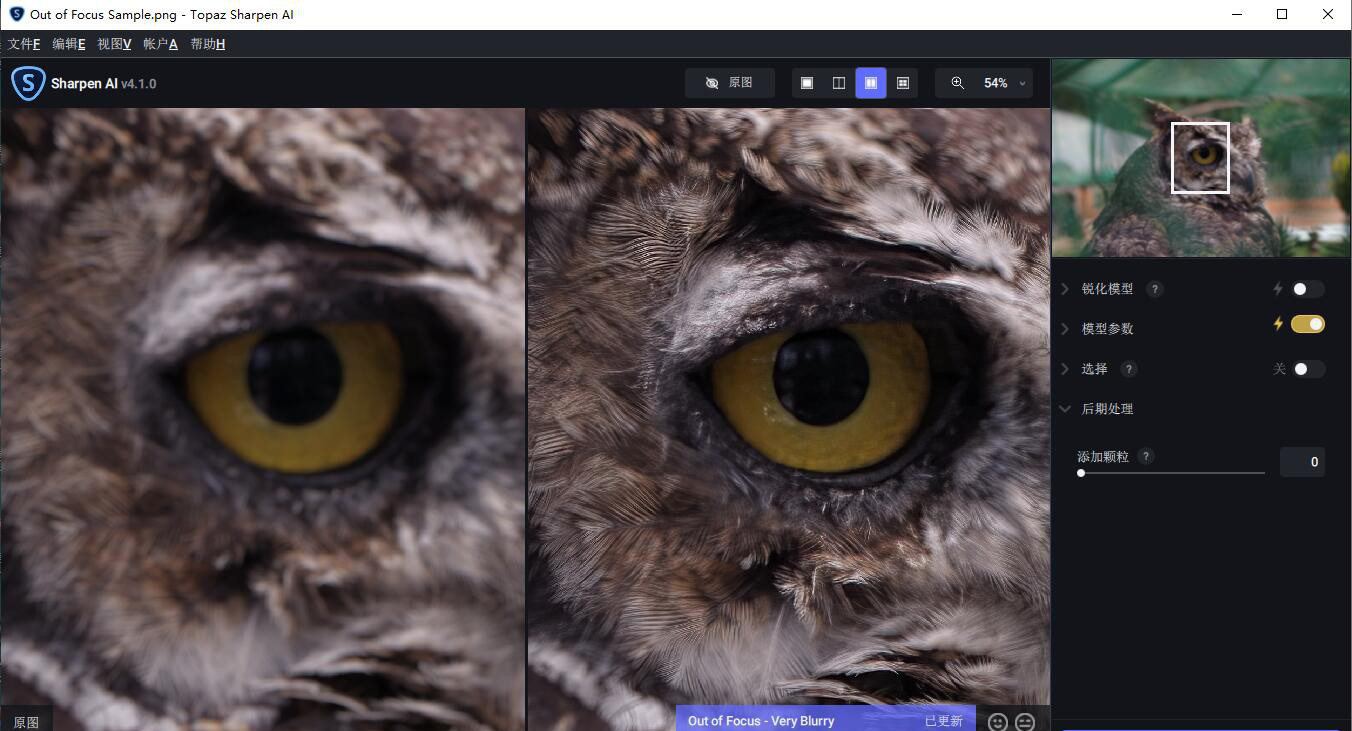Click the 原图 original preview button
Screen dimensions: 1352x731
coord(730,83)
